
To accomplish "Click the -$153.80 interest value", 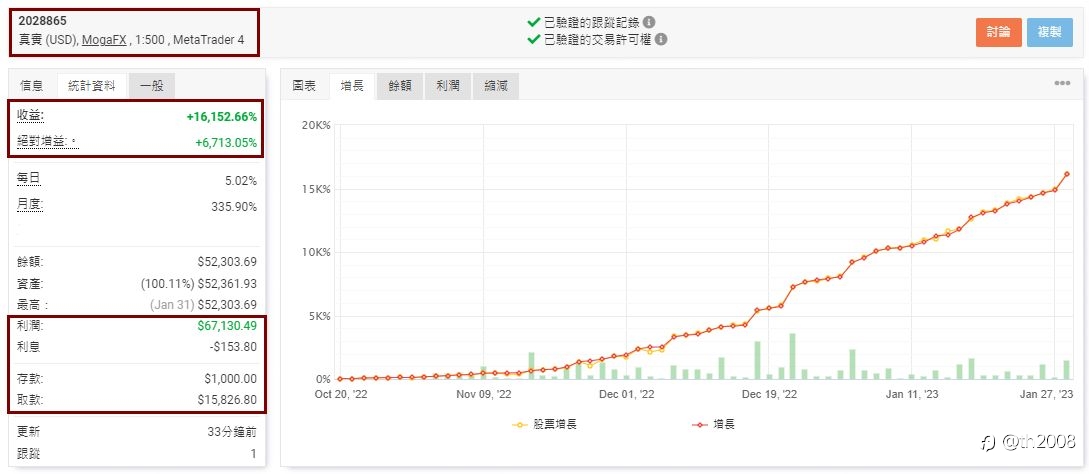I will (233, 346).
